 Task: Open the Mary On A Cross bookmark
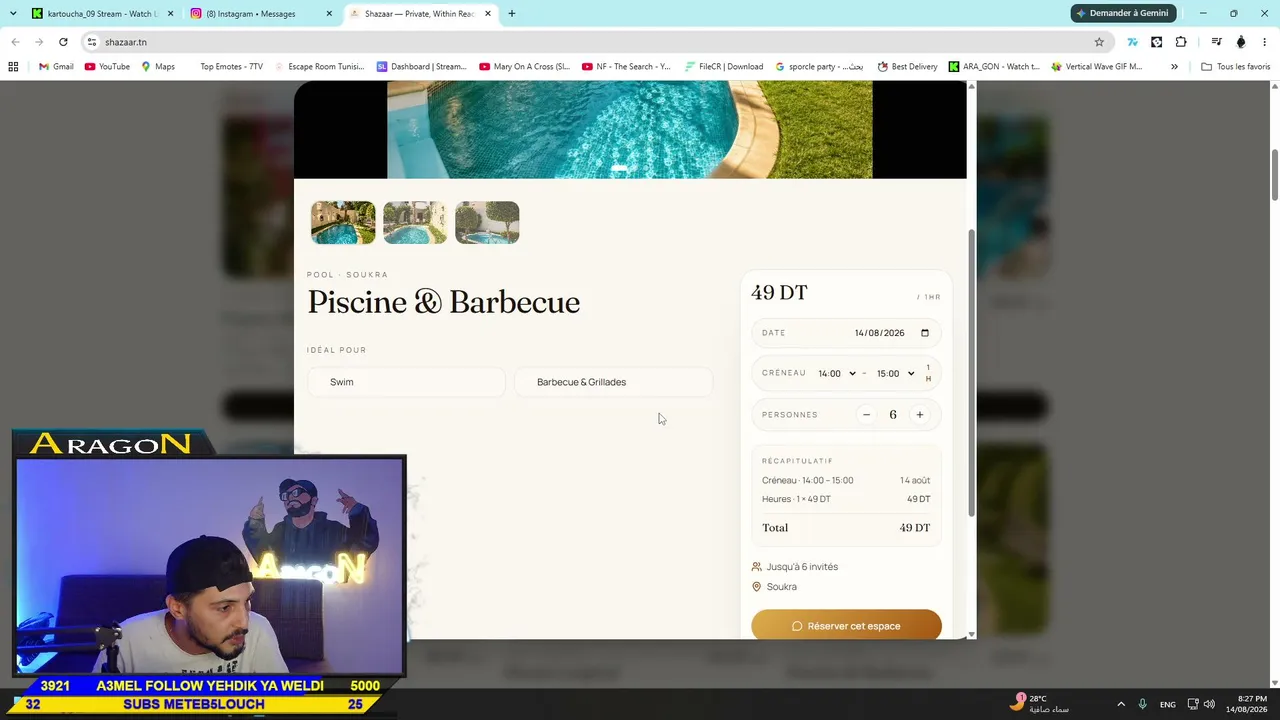pyautogui.click(x=525, y=67)
